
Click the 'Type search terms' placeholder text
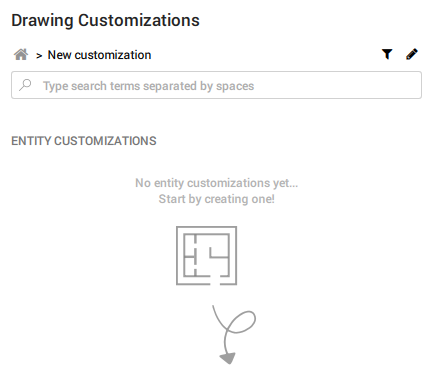pyautogui.click(x=148, y=86)
